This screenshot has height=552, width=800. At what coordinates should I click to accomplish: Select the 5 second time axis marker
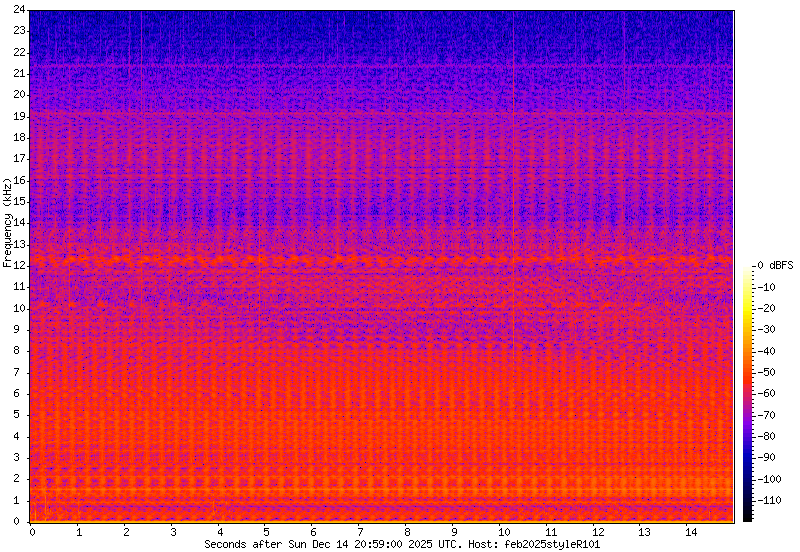click(x=267, y=532)
